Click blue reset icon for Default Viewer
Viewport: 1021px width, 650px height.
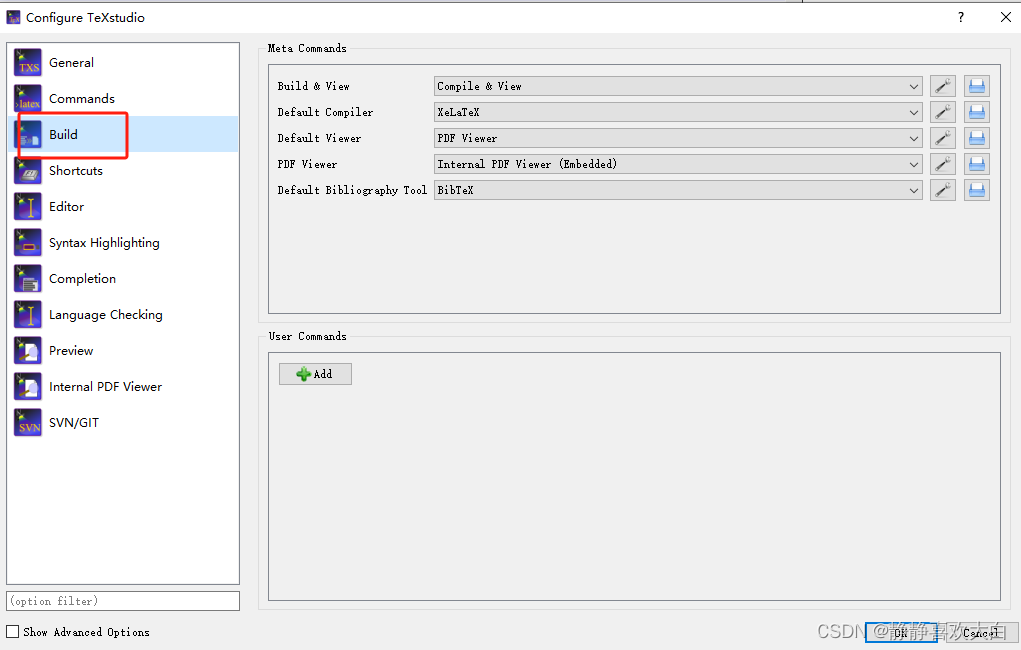(977, 138)
